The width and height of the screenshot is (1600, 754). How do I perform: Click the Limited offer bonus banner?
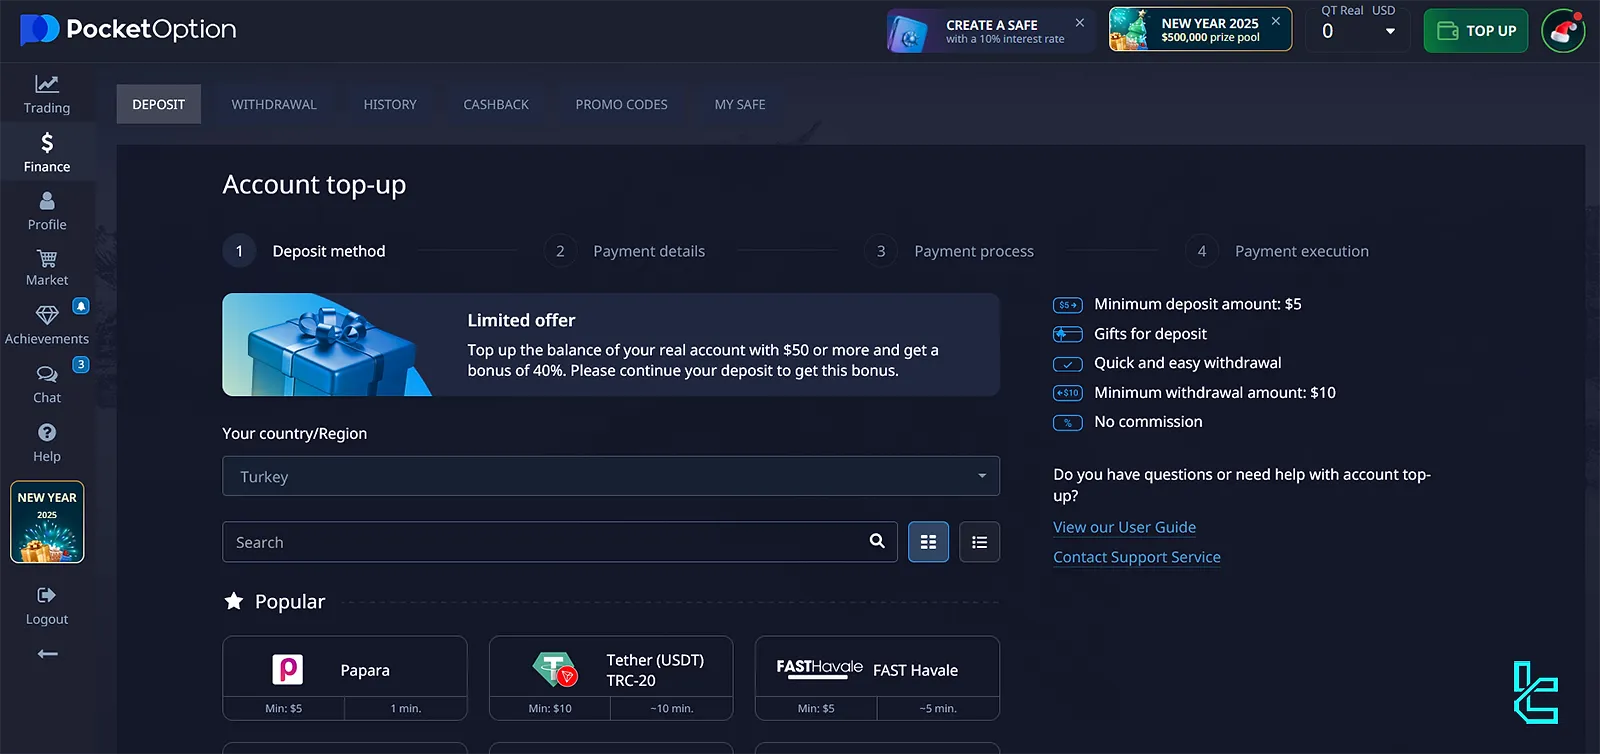pyautogui.click(x=611, y=344)
